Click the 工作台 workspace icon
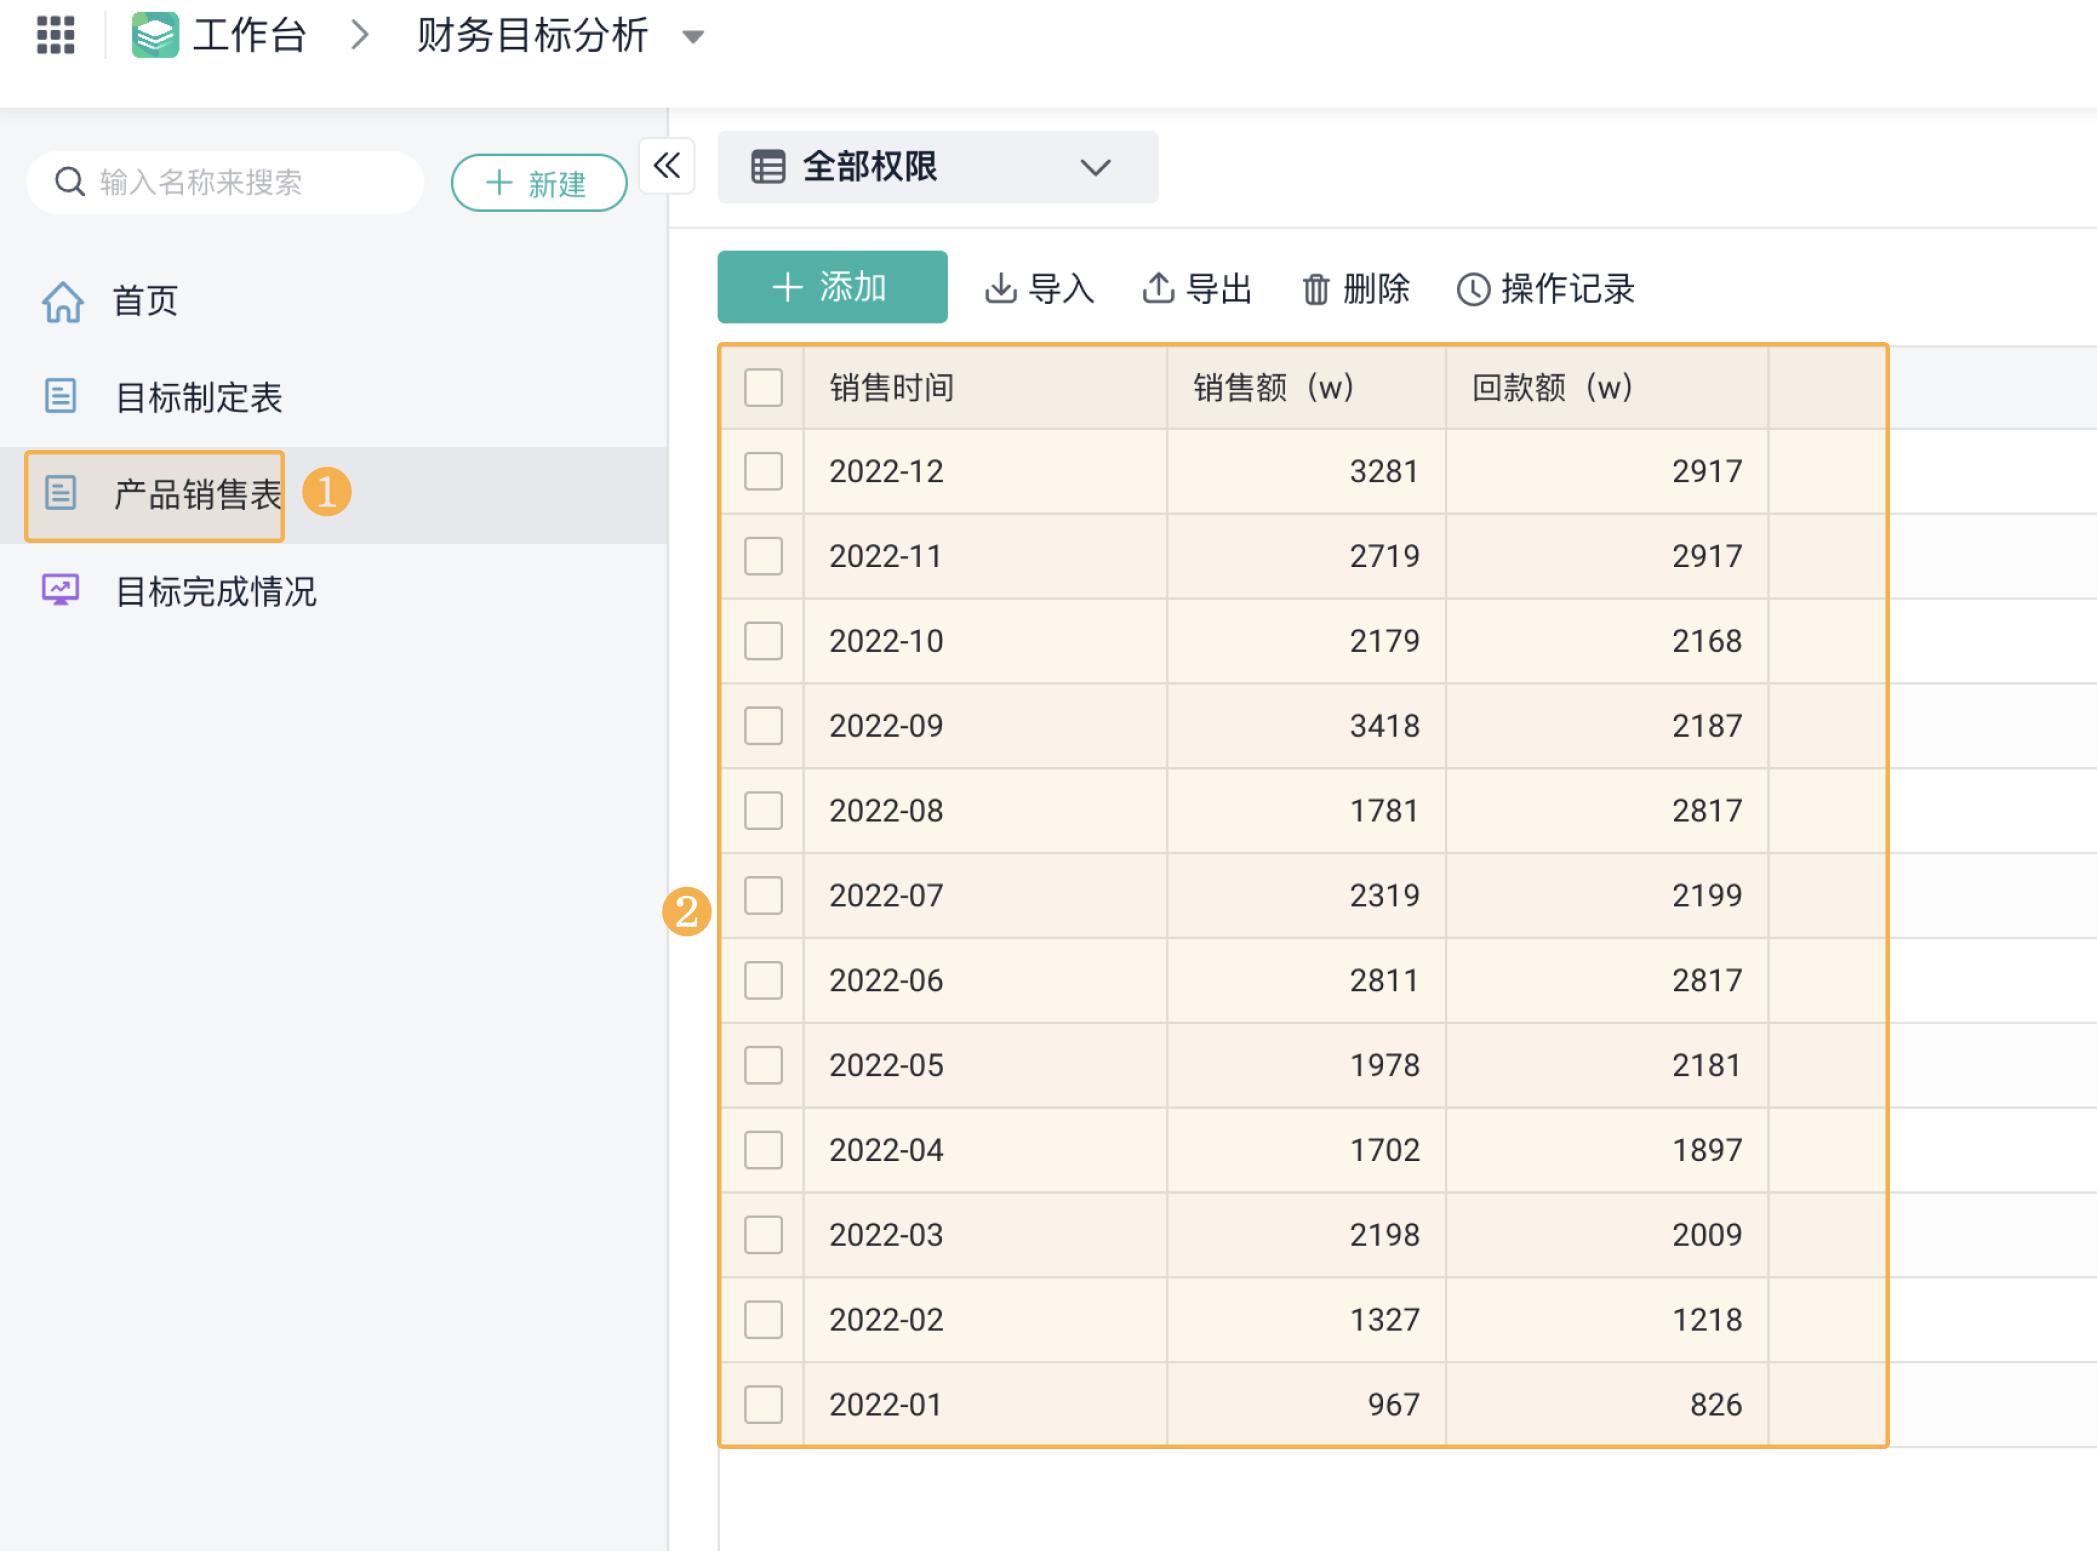The width and height of the screenshot is (2097, 1551). click(x=155, y=35)
